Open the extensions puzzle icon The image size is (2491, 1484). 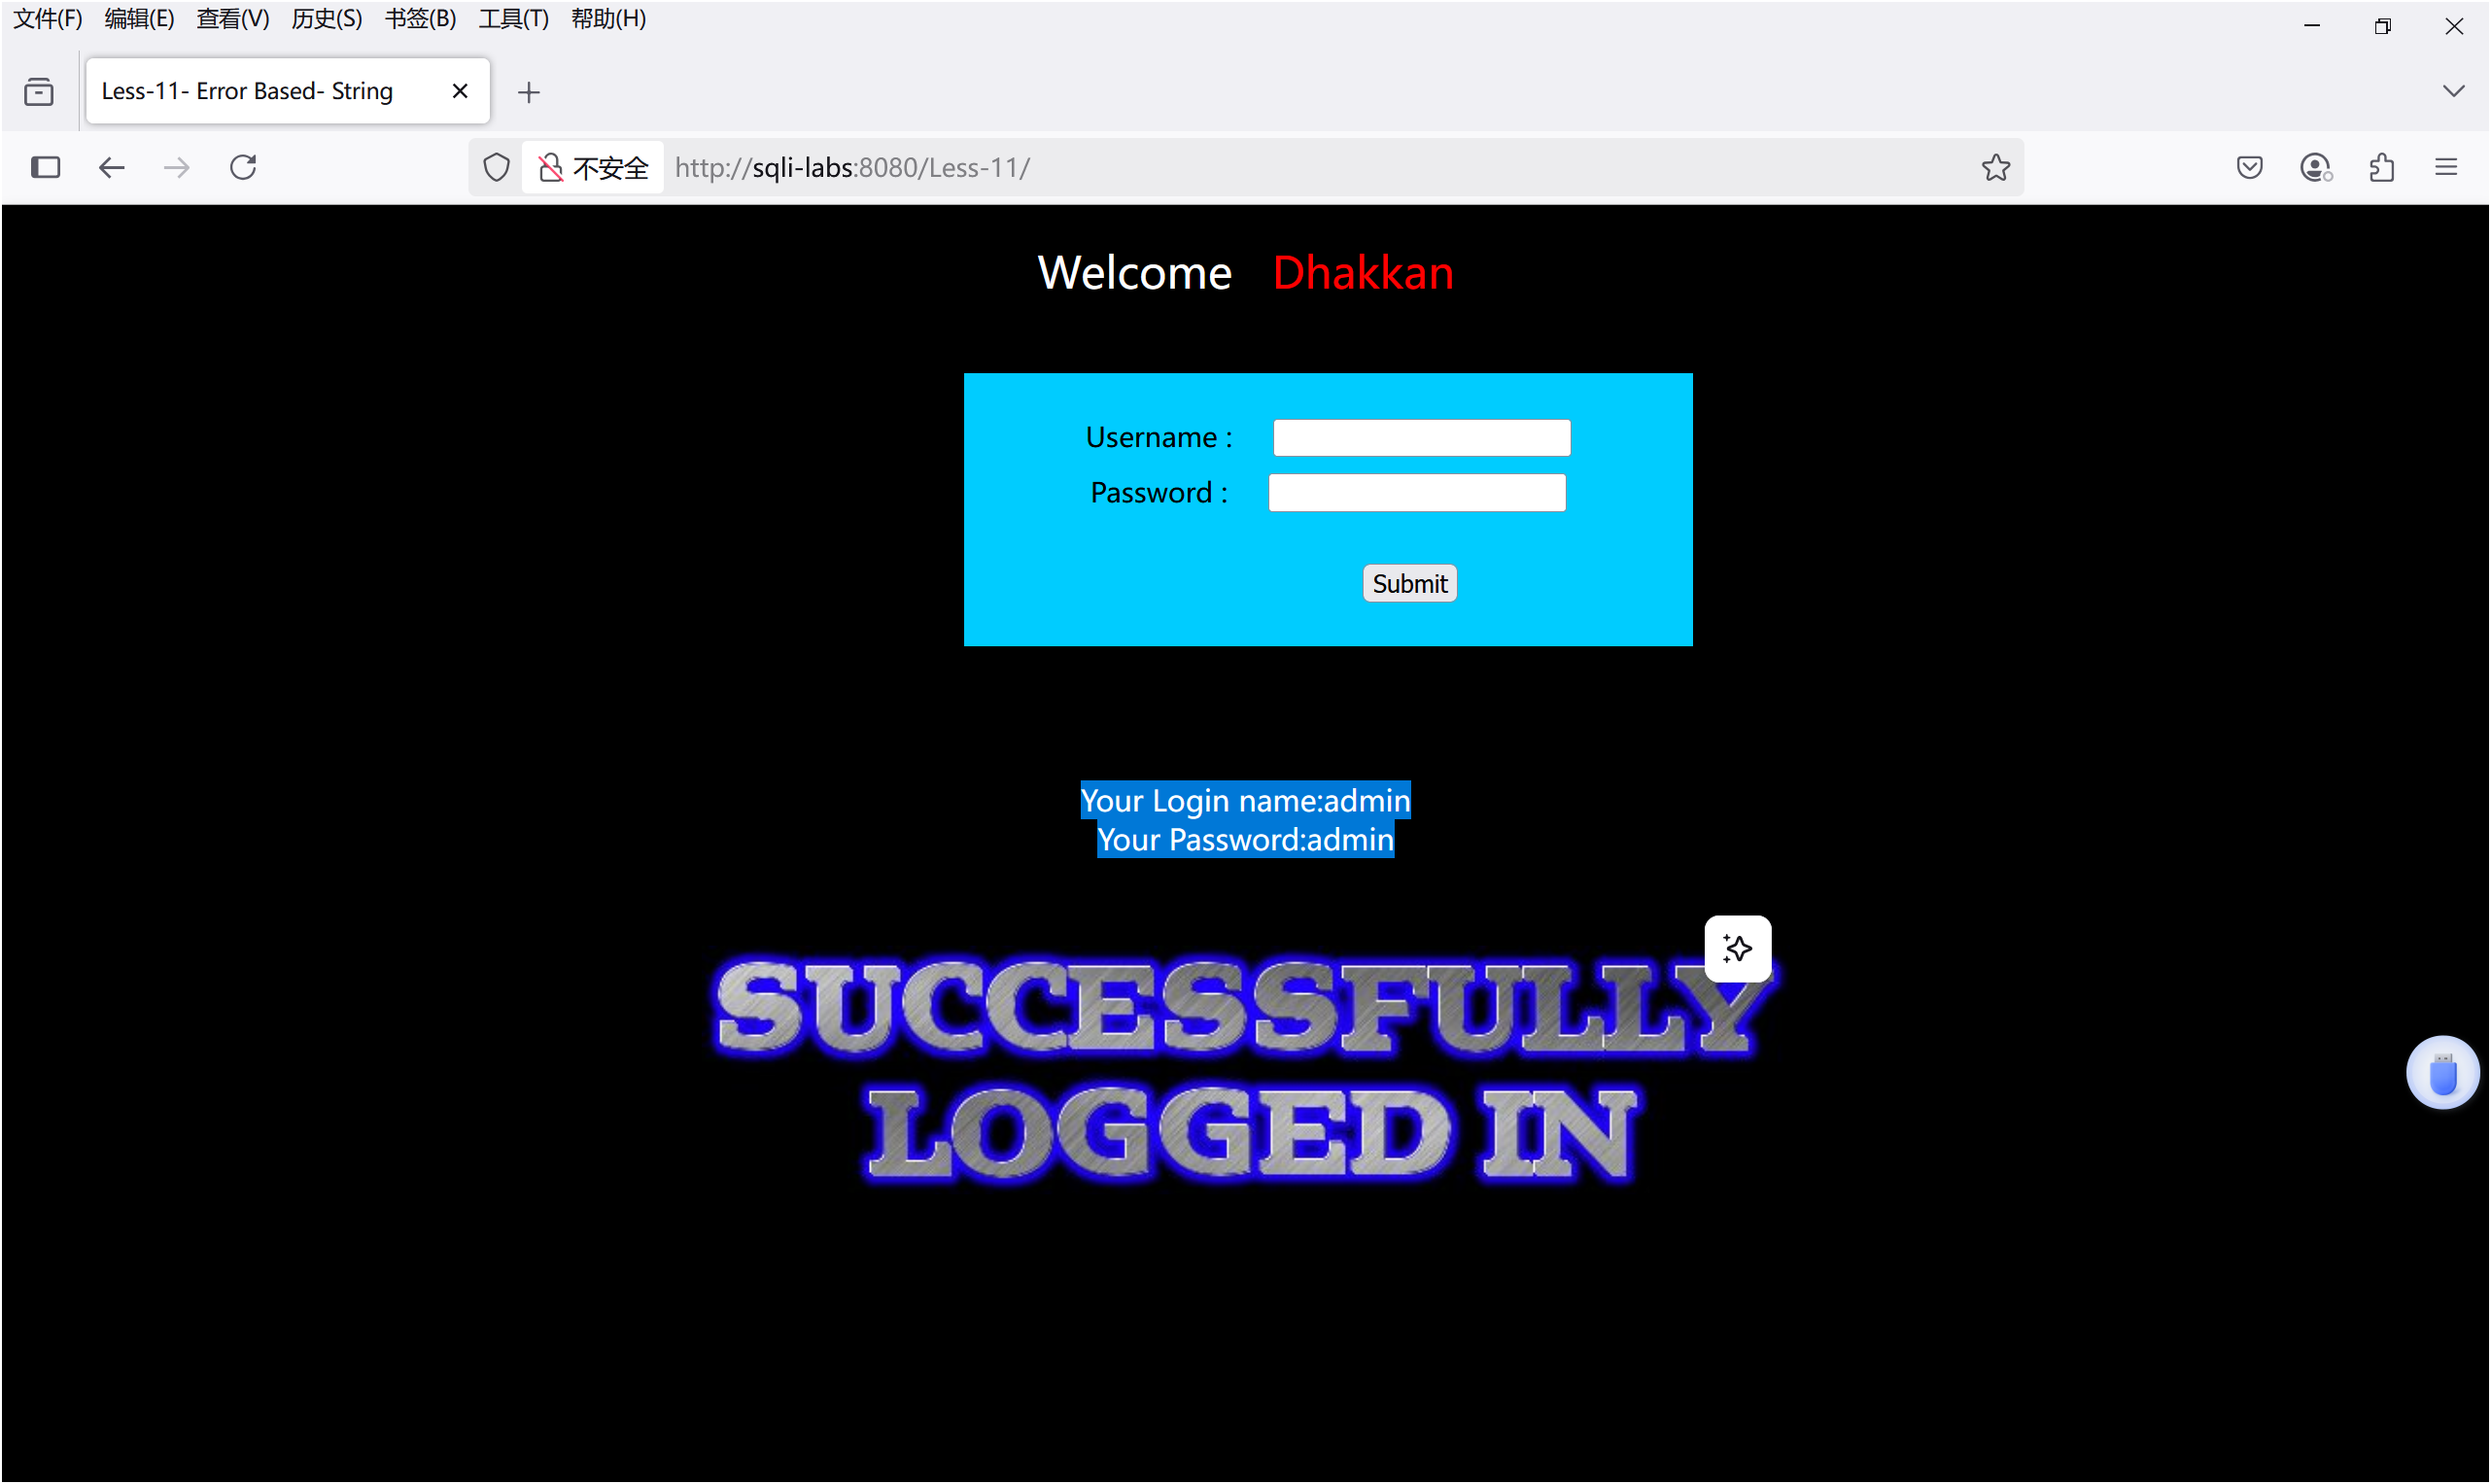2381,167
